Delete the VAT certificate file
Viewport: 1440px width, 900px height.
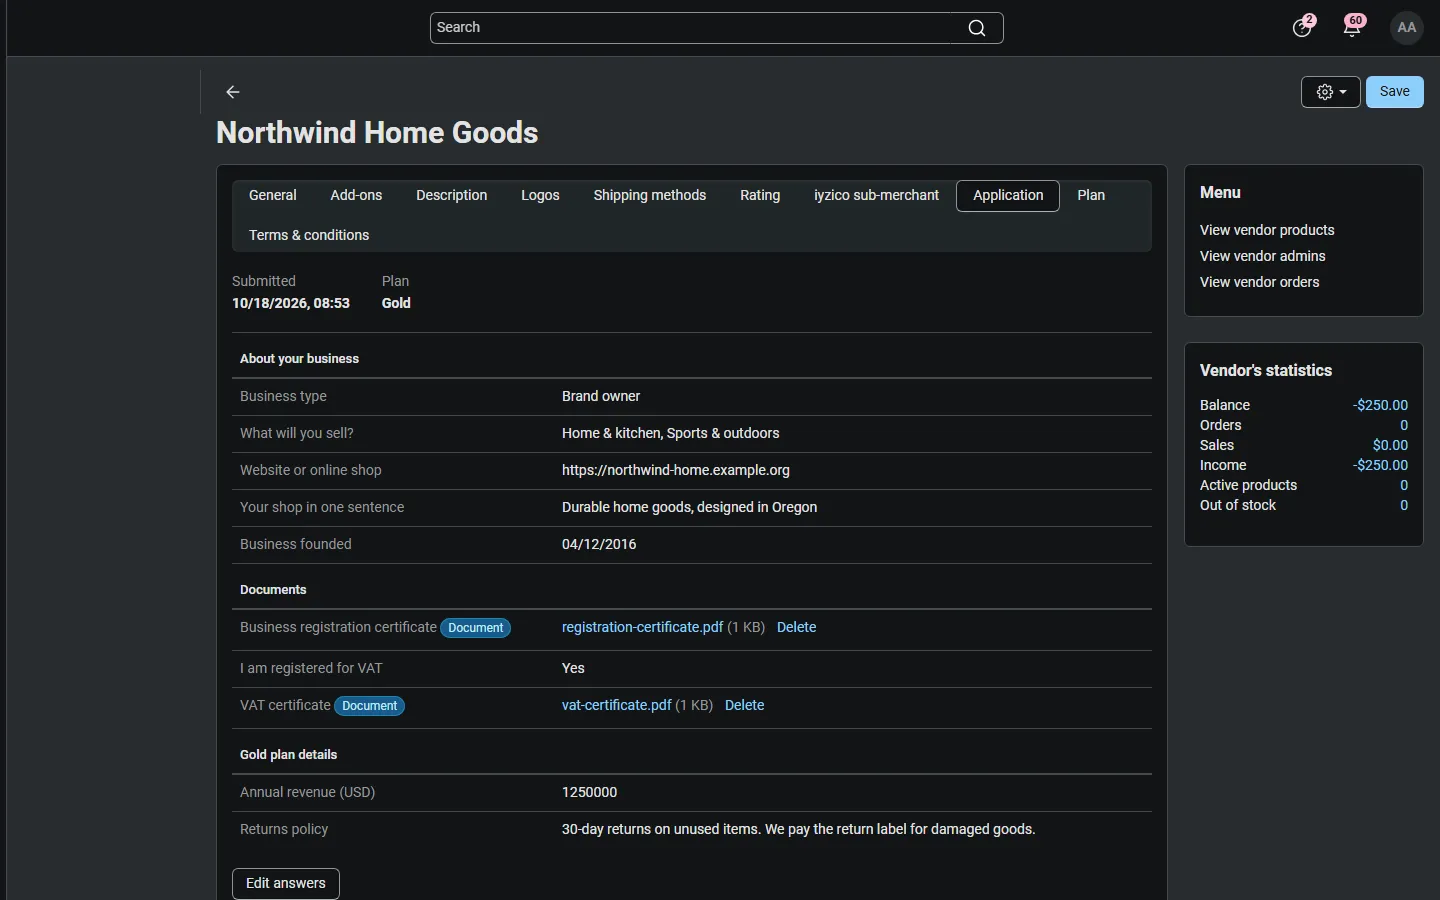(744, 706)
